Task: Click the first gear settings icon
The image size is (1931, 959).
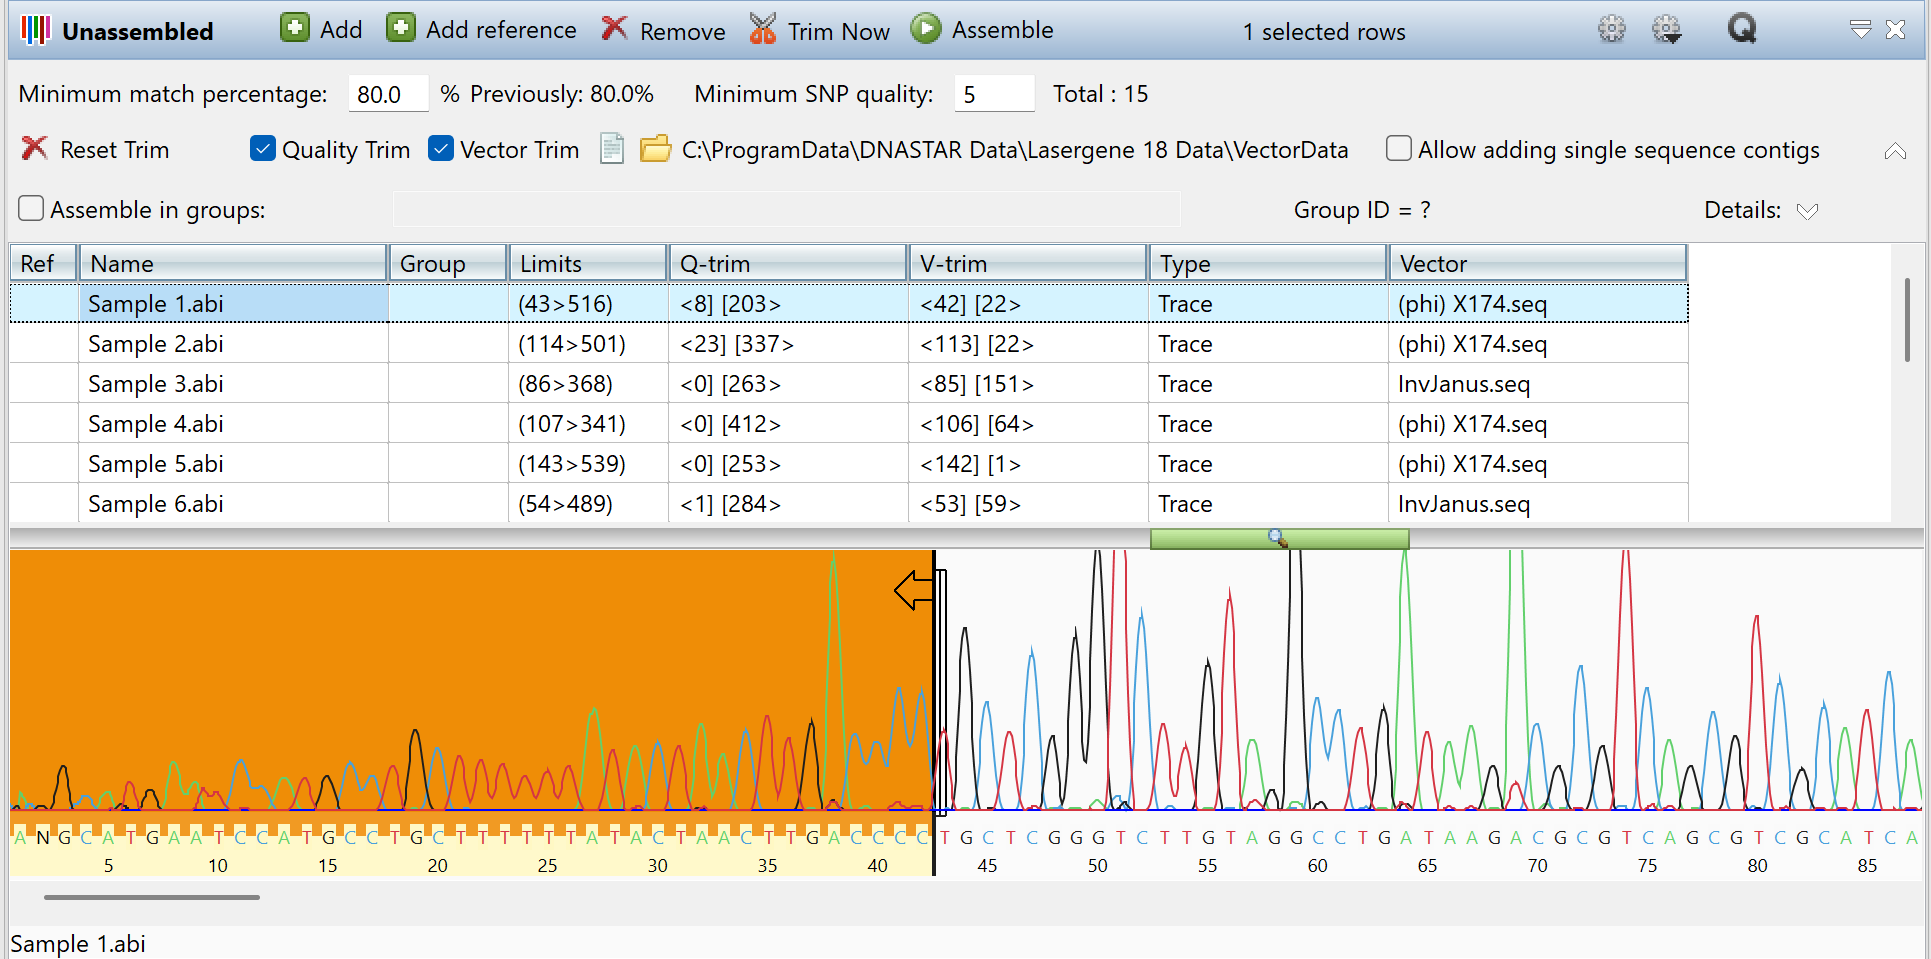Action: (x=1611, y=29)
